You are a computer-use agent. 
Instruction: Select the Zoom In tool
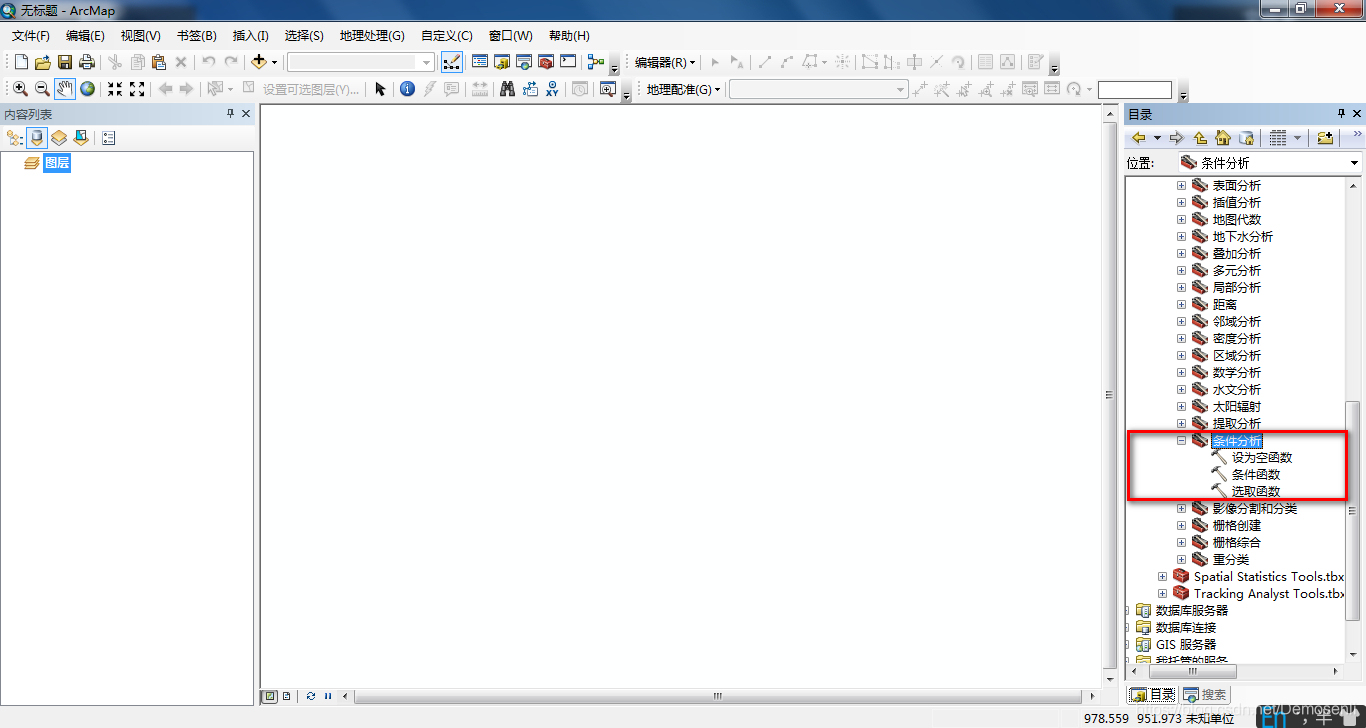point(20,89)
